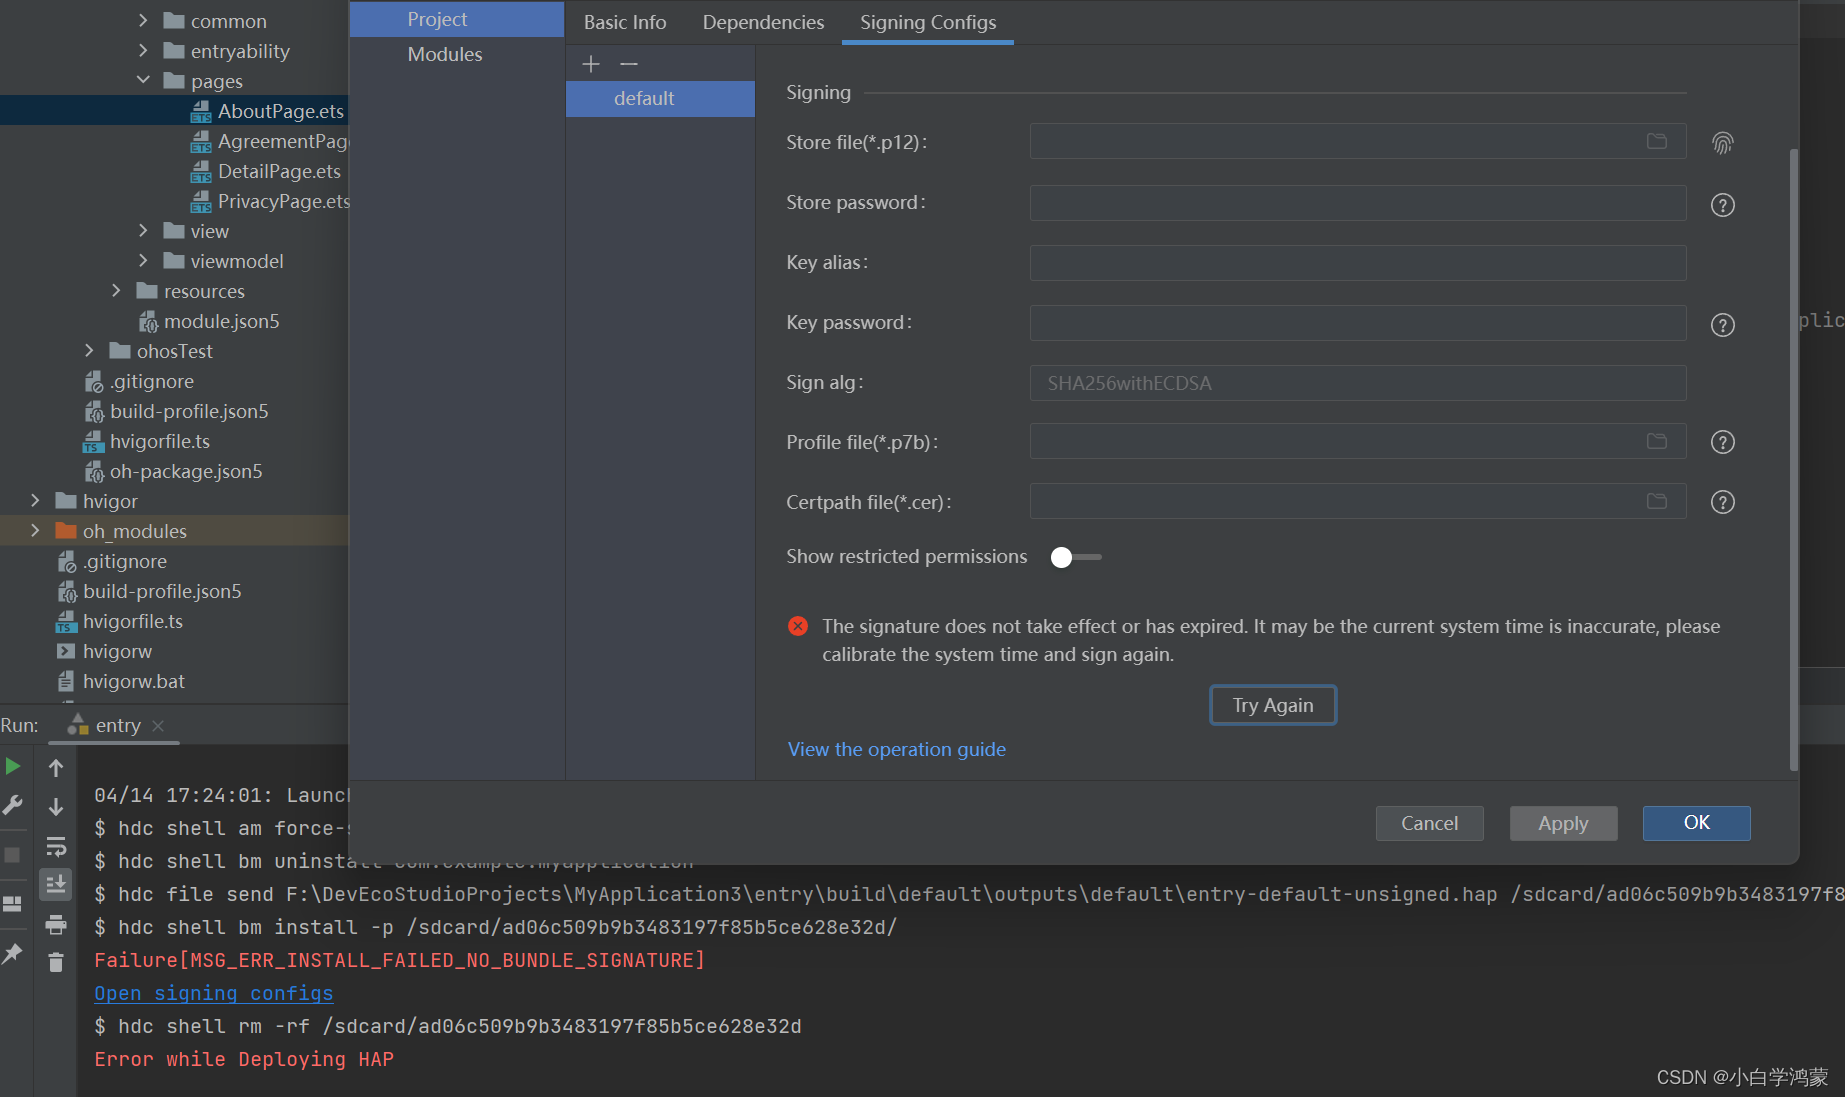Click the Apply button

(x=1563, y=823)
